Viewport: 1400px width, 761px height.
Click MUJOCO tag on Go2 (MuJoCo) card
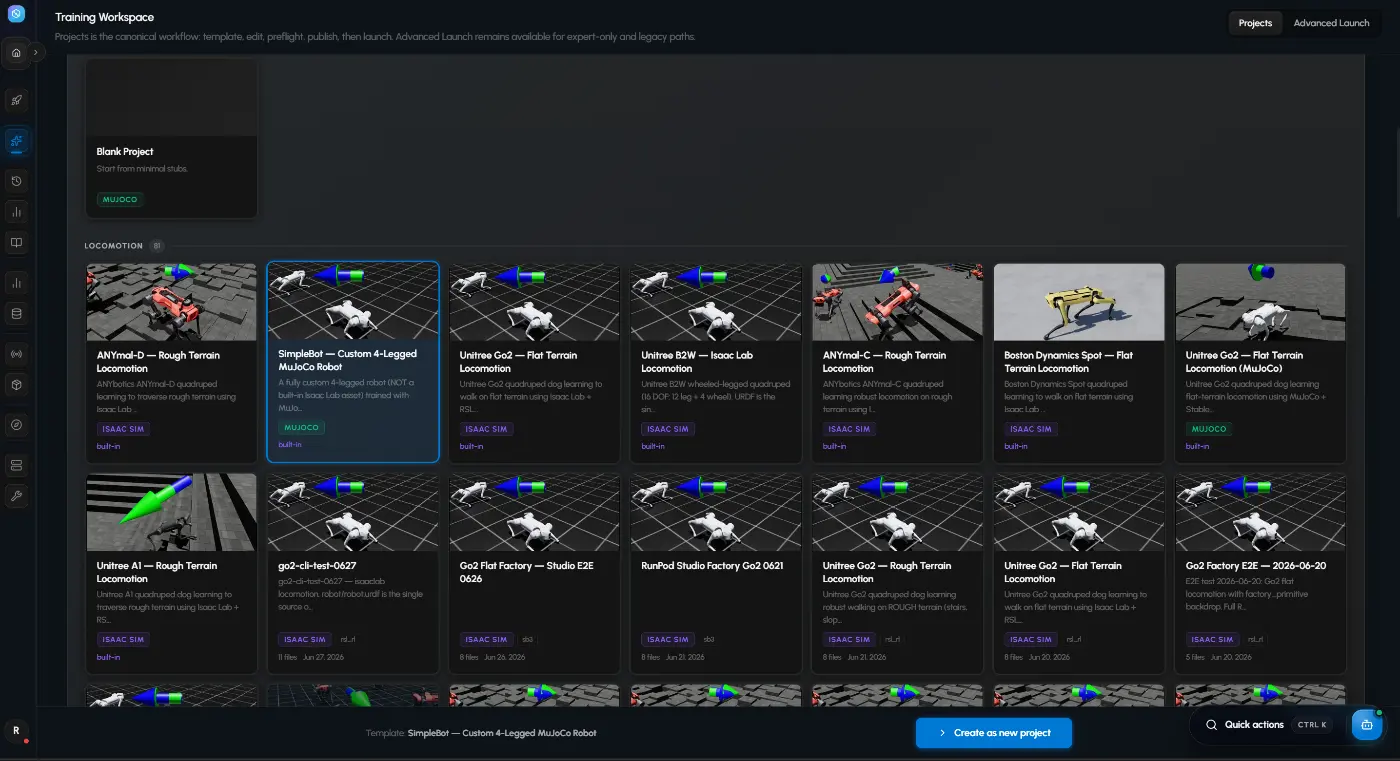pos(1209,429)
